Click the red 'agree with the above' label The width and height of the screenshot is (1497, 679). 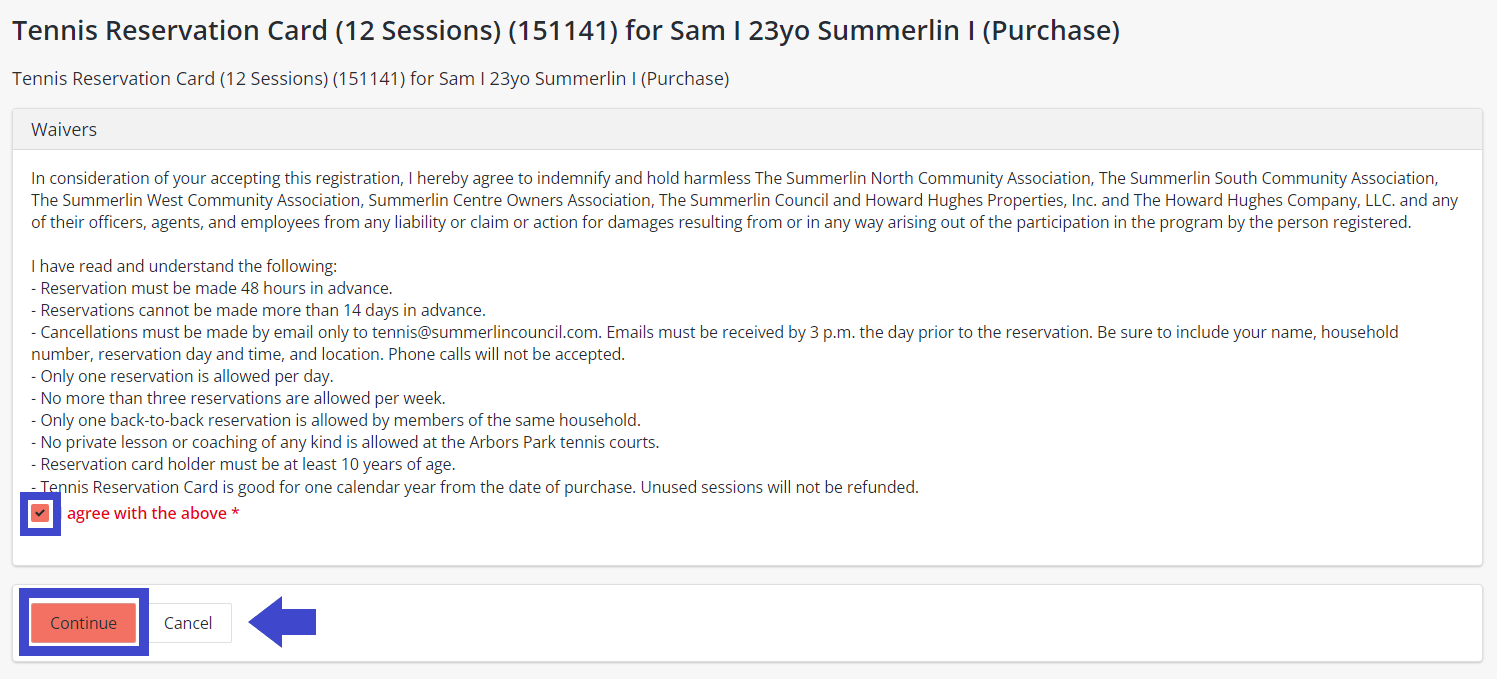tap(147, 513)
